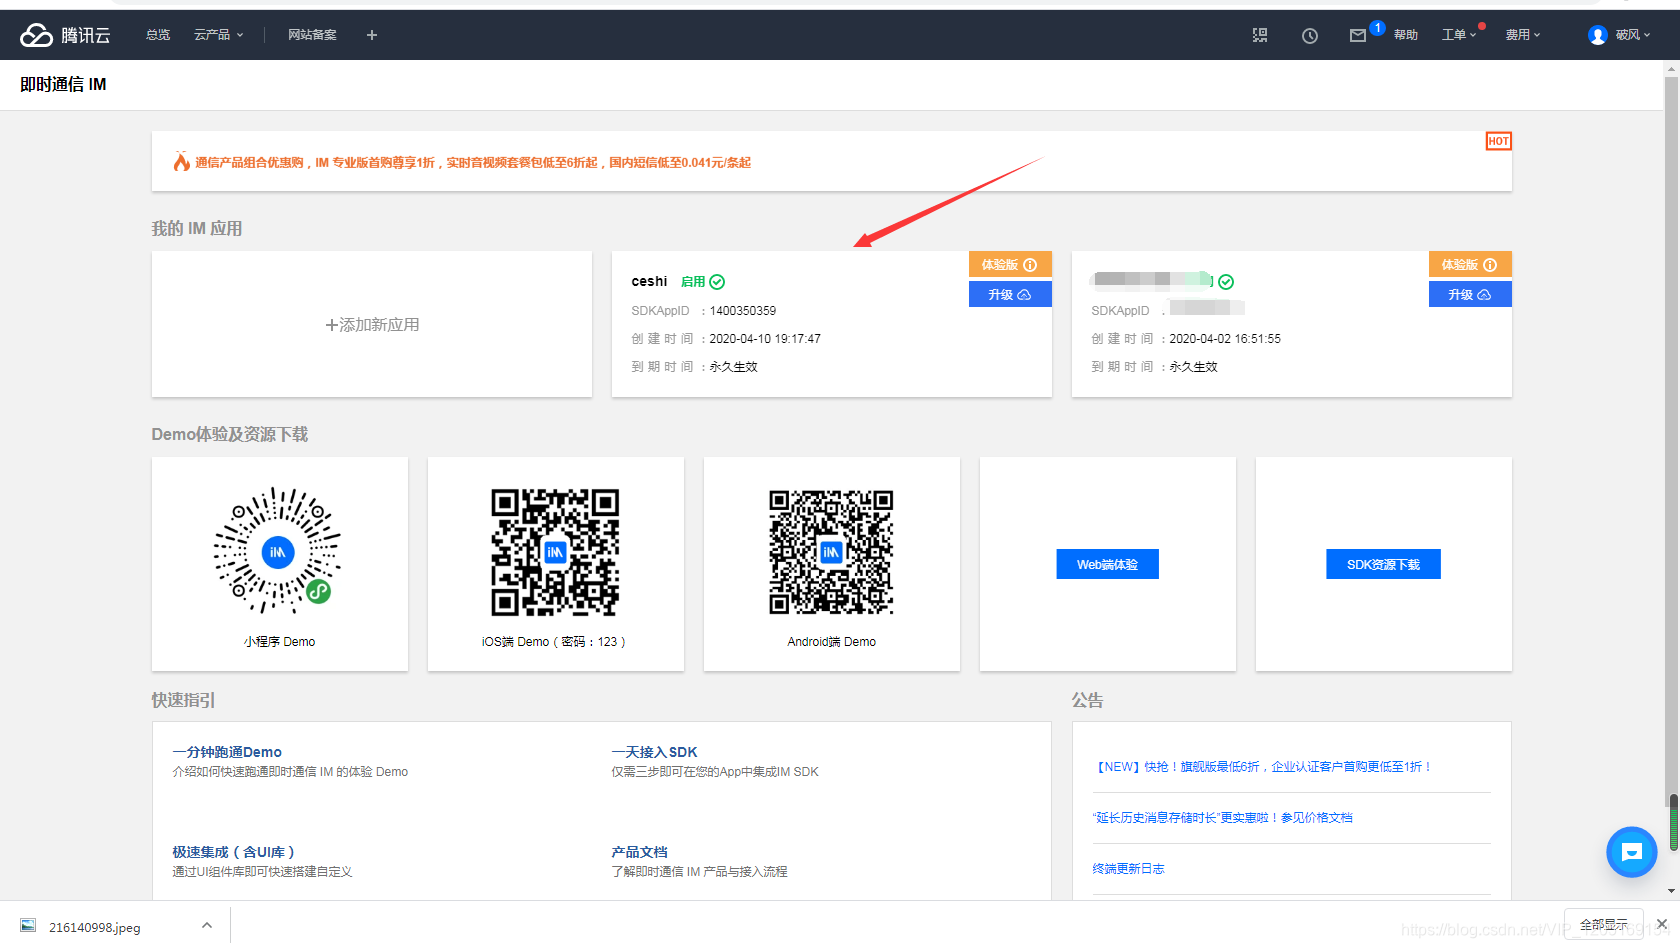
Task: Open the clock history icon
Action: (x=1310, y=35)
